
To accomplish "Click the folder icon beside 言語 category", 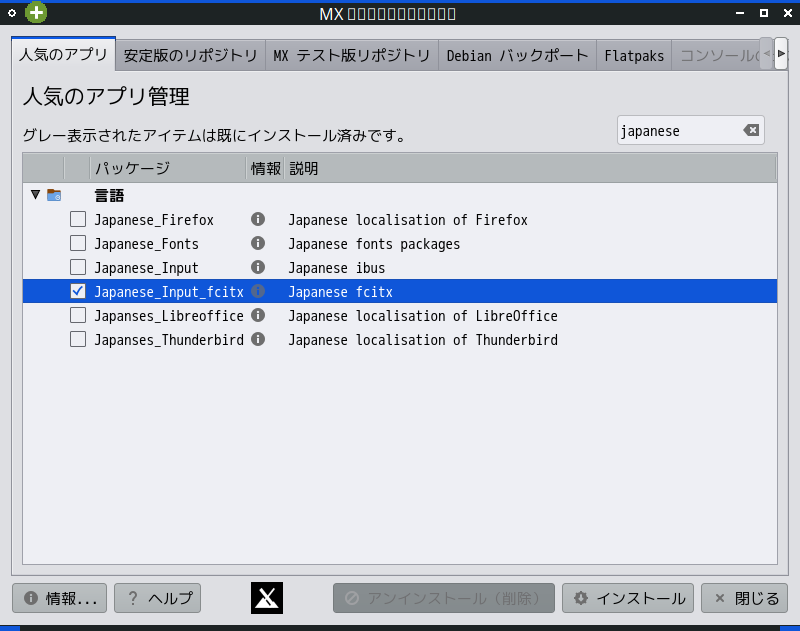I will click(x=54, y=195).
